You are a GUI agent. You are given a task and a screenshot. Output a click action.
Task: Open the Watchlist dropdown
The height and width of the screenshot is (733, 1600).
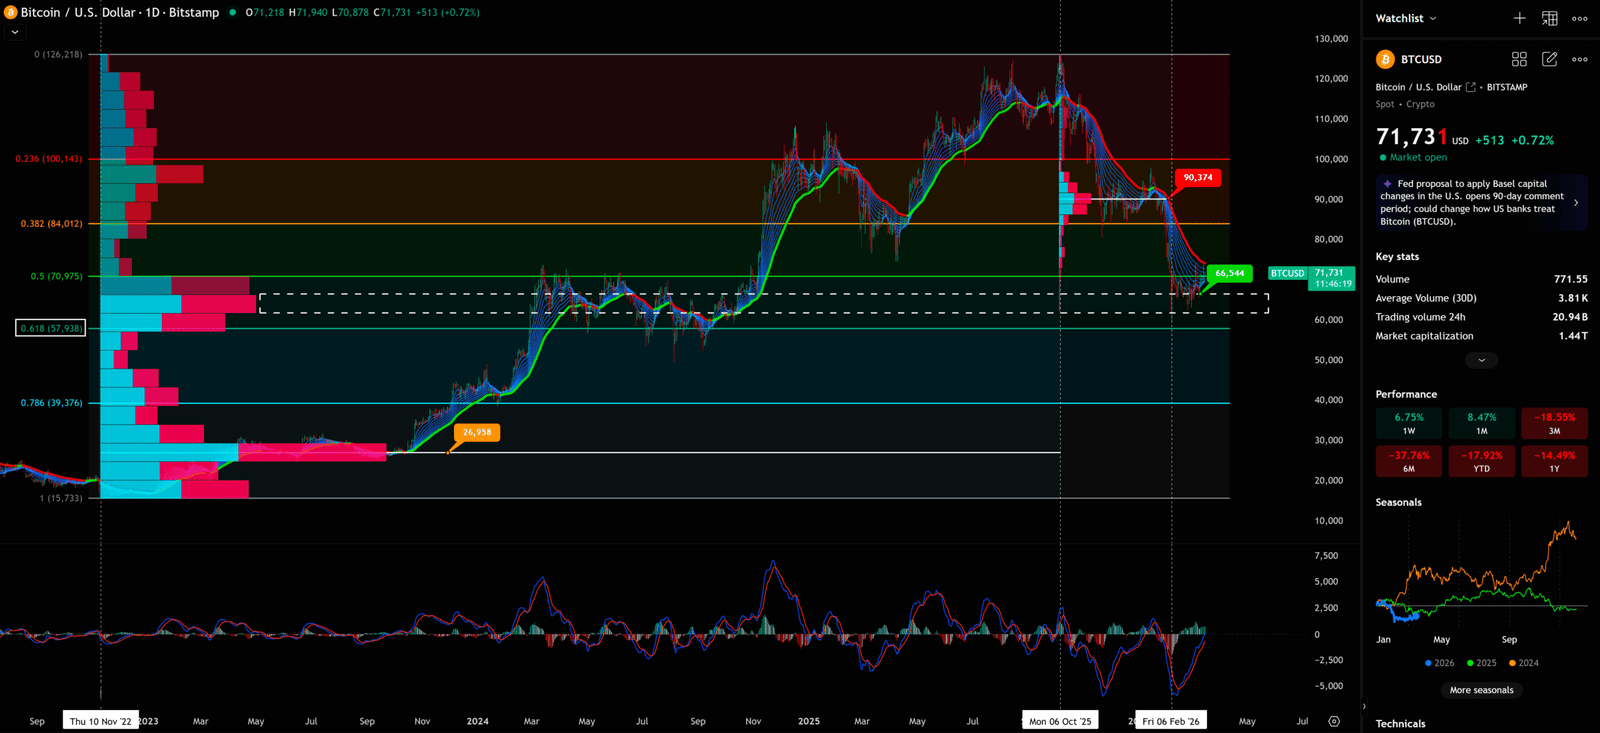tap(1406, 18)
